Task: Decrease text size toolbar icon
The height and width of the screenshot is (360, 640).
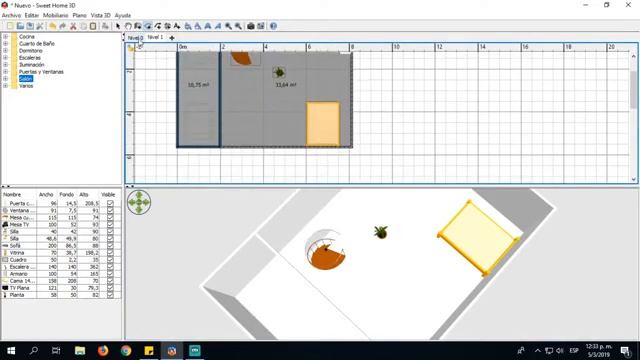Action: click(198, 26)
